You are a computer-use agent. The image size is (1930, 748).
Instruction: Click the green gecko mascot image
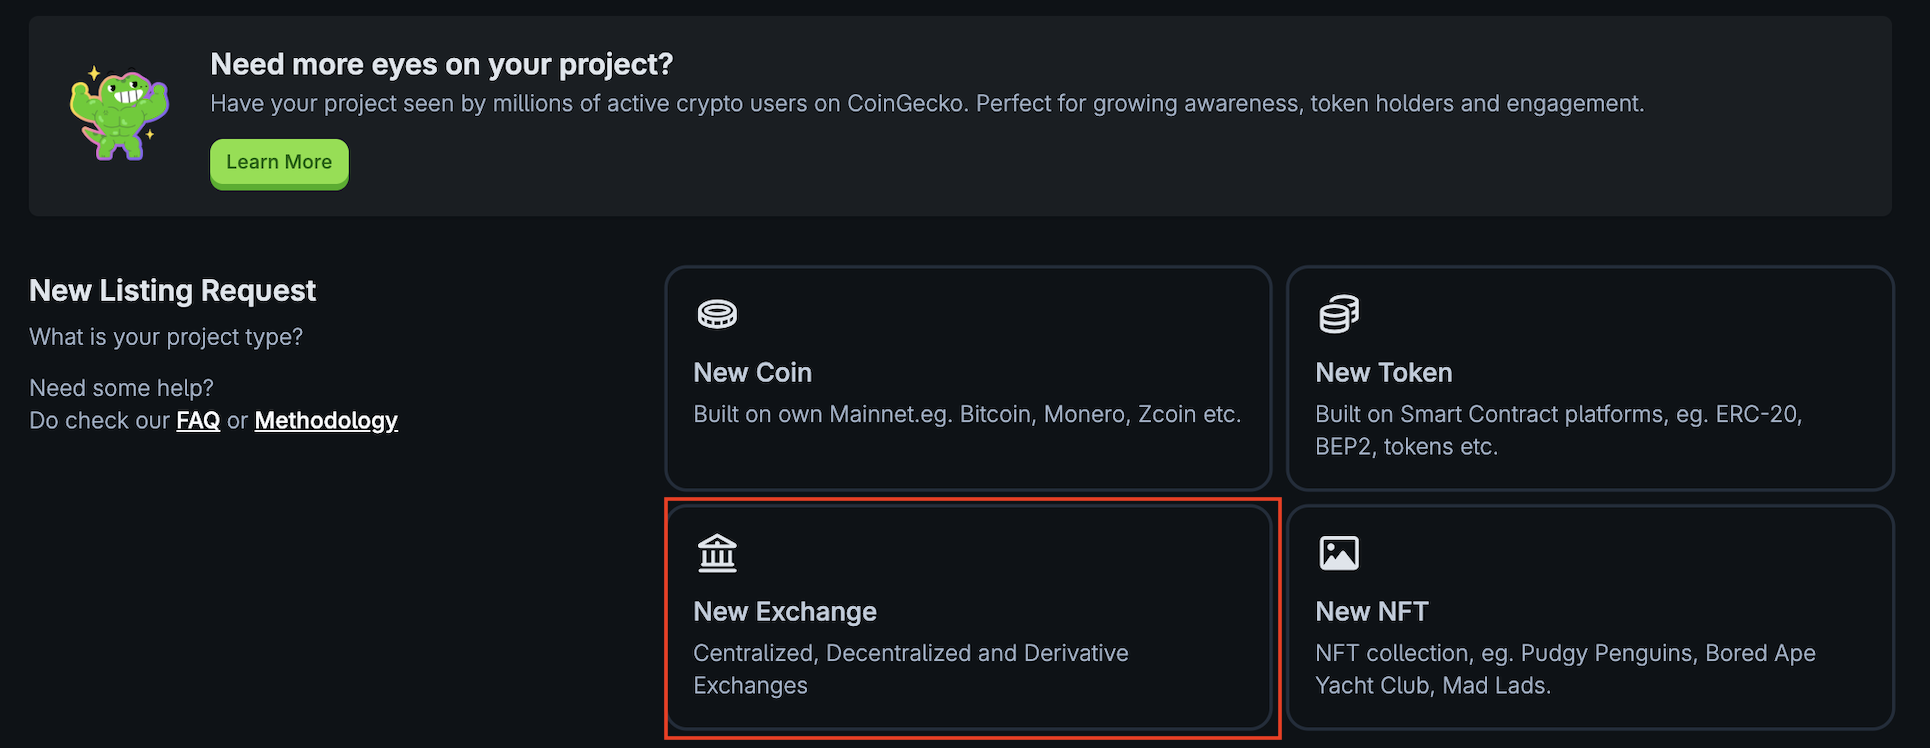pos(119,114)
